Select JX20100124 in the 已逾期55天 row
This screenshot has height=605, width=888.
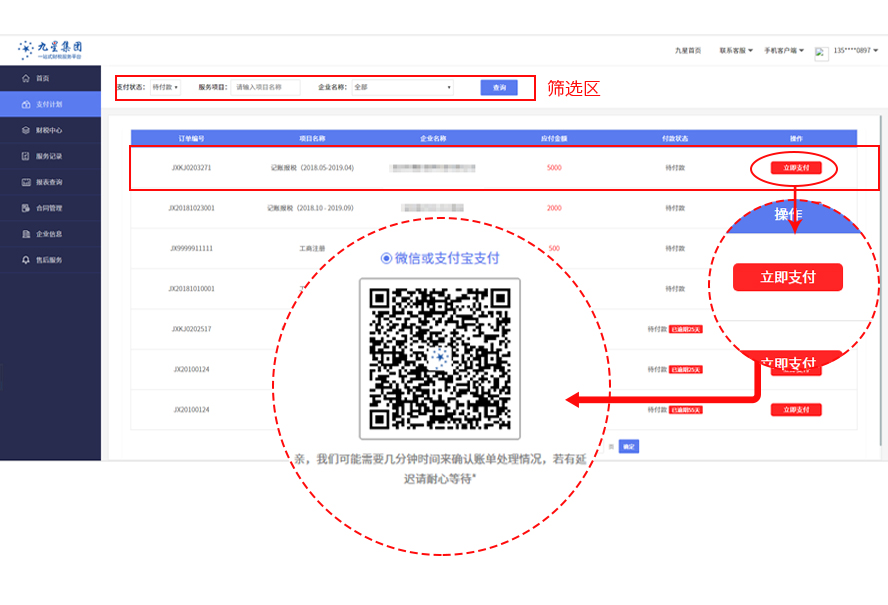pyautogui.click(x=191, y=410)
